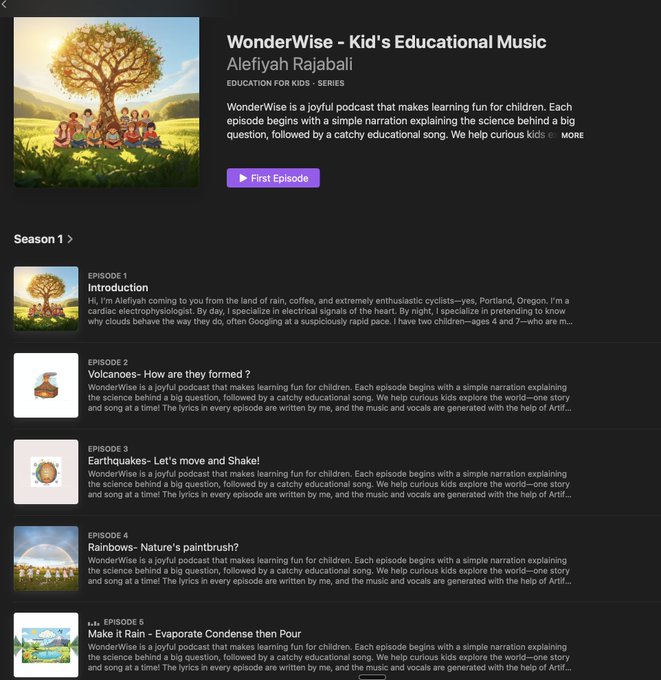Screen dimensions: 661x680
Task: Open the rainbow artwork for Episode 4
Action: pyautogui.click(x=46, y=558)
